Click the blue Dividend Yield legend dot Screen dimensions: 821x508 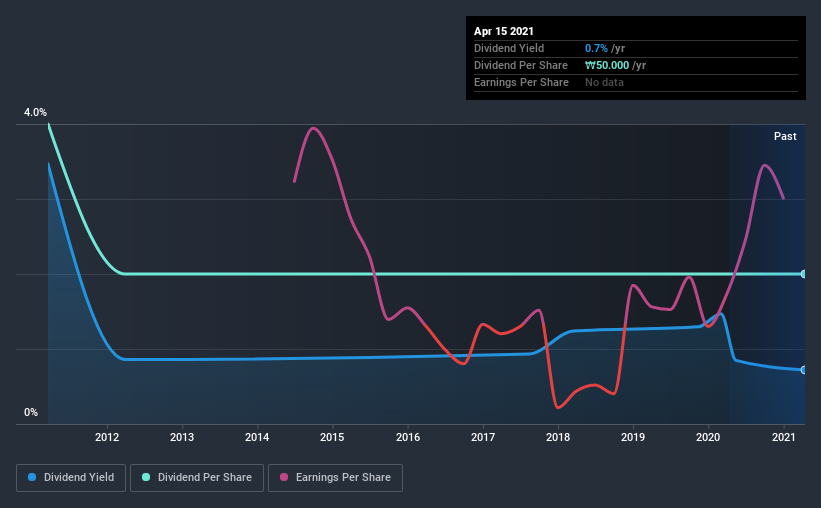[32, 477]
